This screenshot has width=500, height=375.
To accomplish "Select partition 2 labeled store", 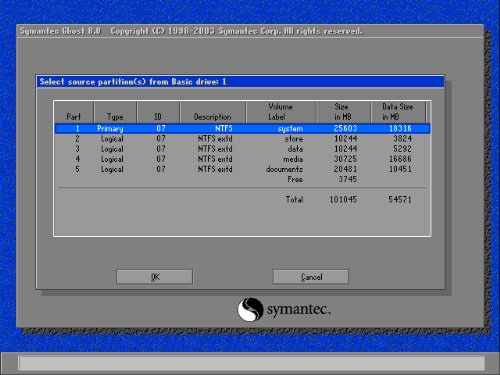I will 242,139.
